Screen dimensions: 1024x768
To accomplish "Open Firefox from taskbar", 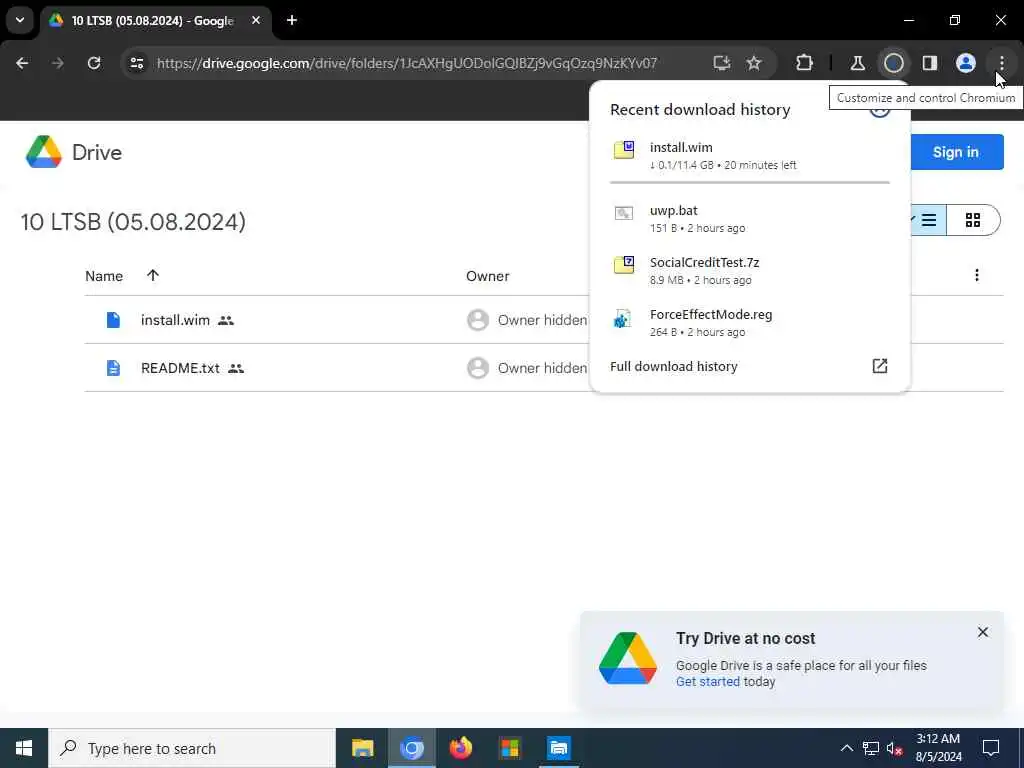I will [x=461, y=748].
